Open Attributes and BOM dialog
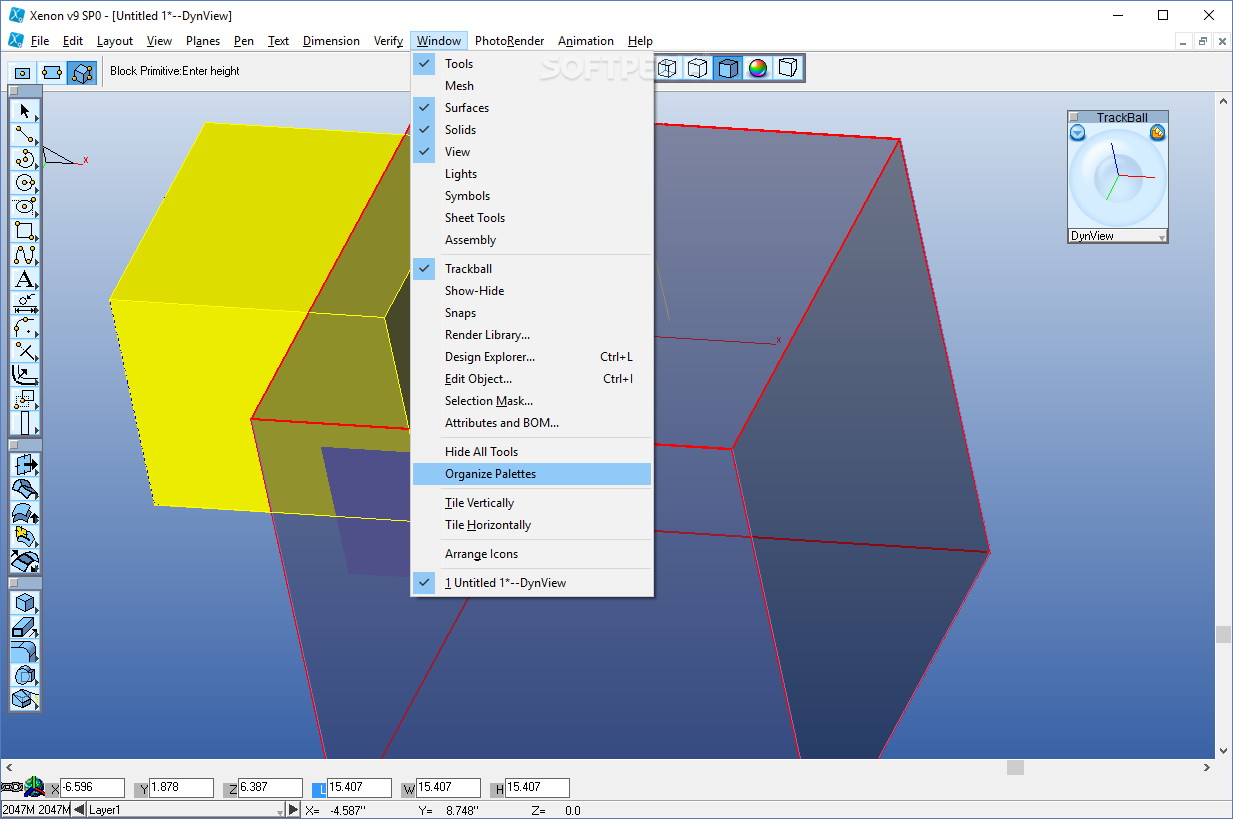 point(532,423)
